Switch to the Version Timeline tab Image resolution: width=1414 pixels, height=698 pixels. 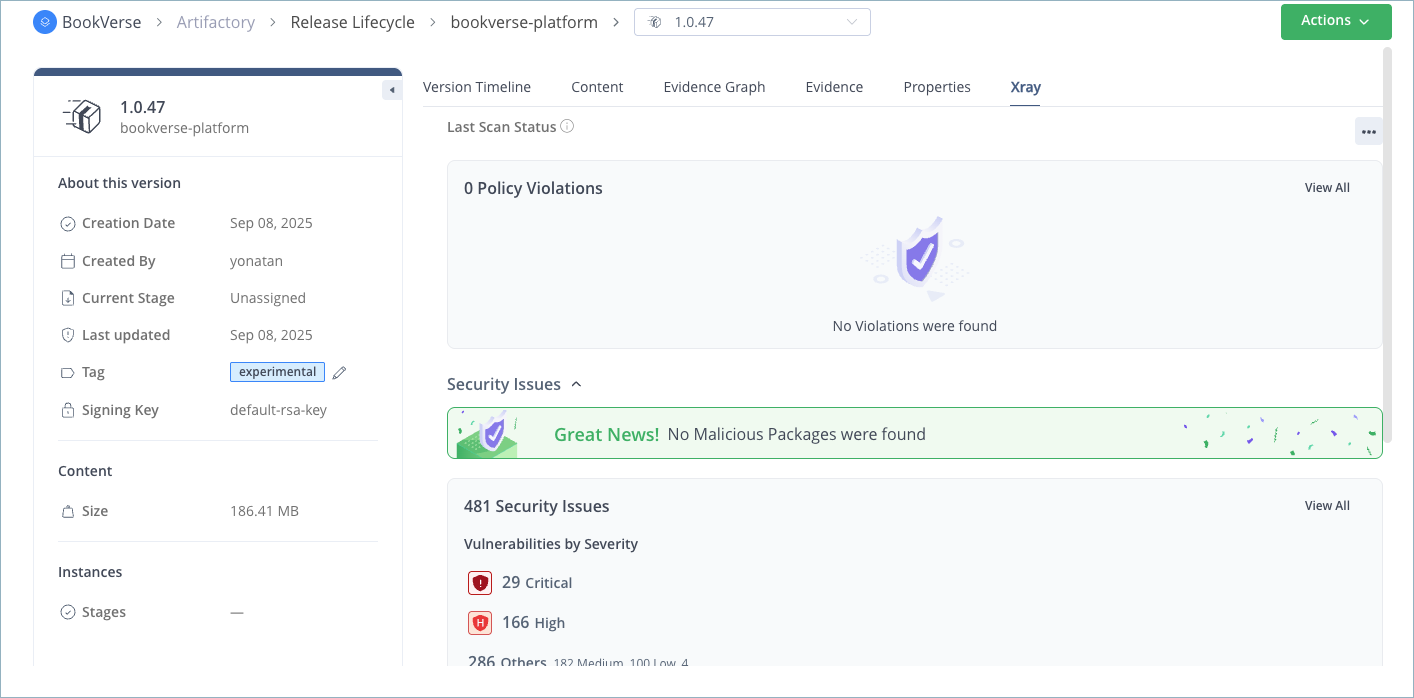pos(477,87)
